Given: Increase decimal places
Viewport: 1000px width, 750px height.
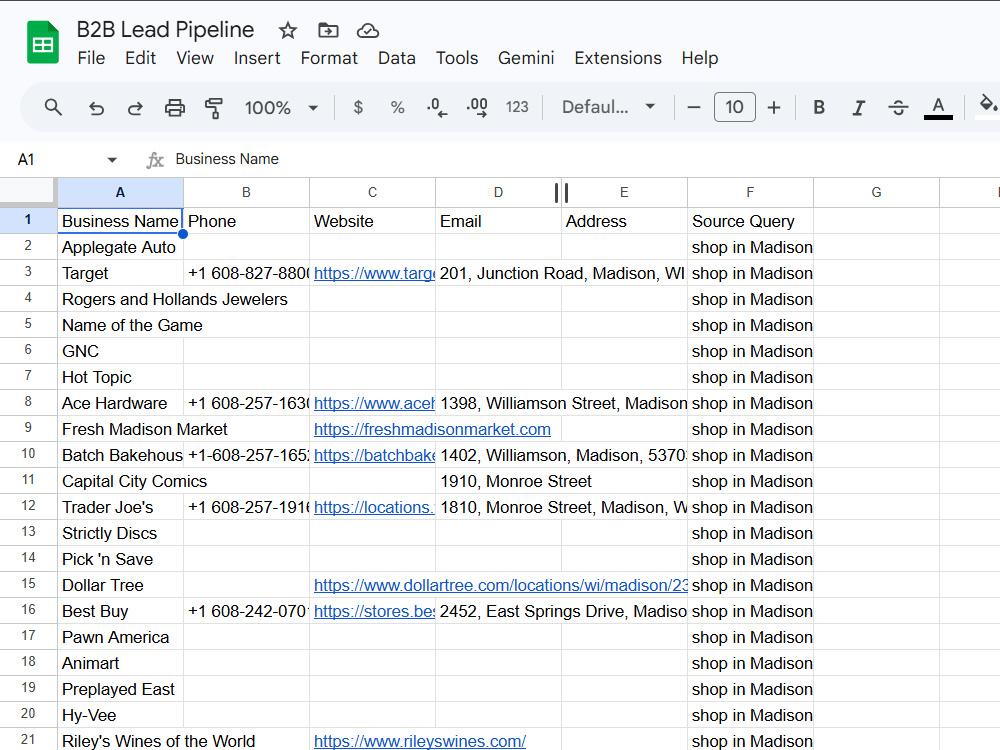Looking at the screenshot, I should click(477, 107).
